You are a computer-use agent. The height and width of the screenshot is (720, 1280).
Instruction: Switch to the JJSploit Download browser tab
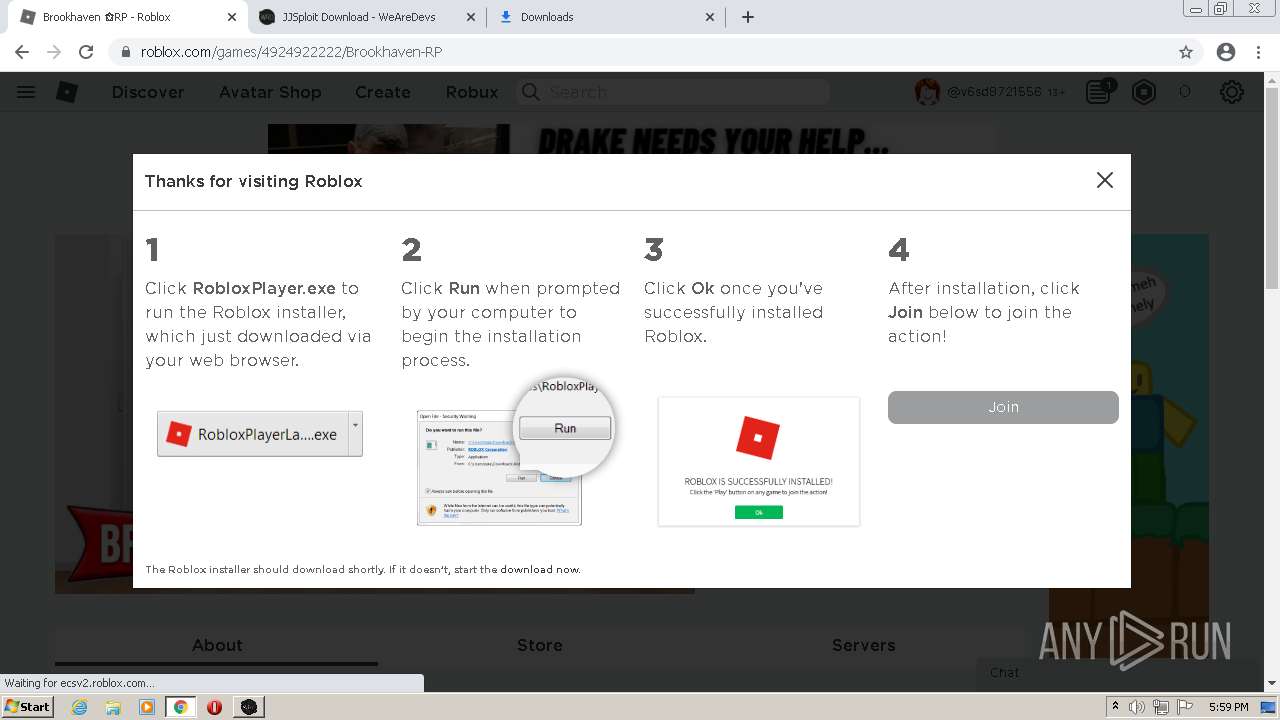tap(365, 17)
